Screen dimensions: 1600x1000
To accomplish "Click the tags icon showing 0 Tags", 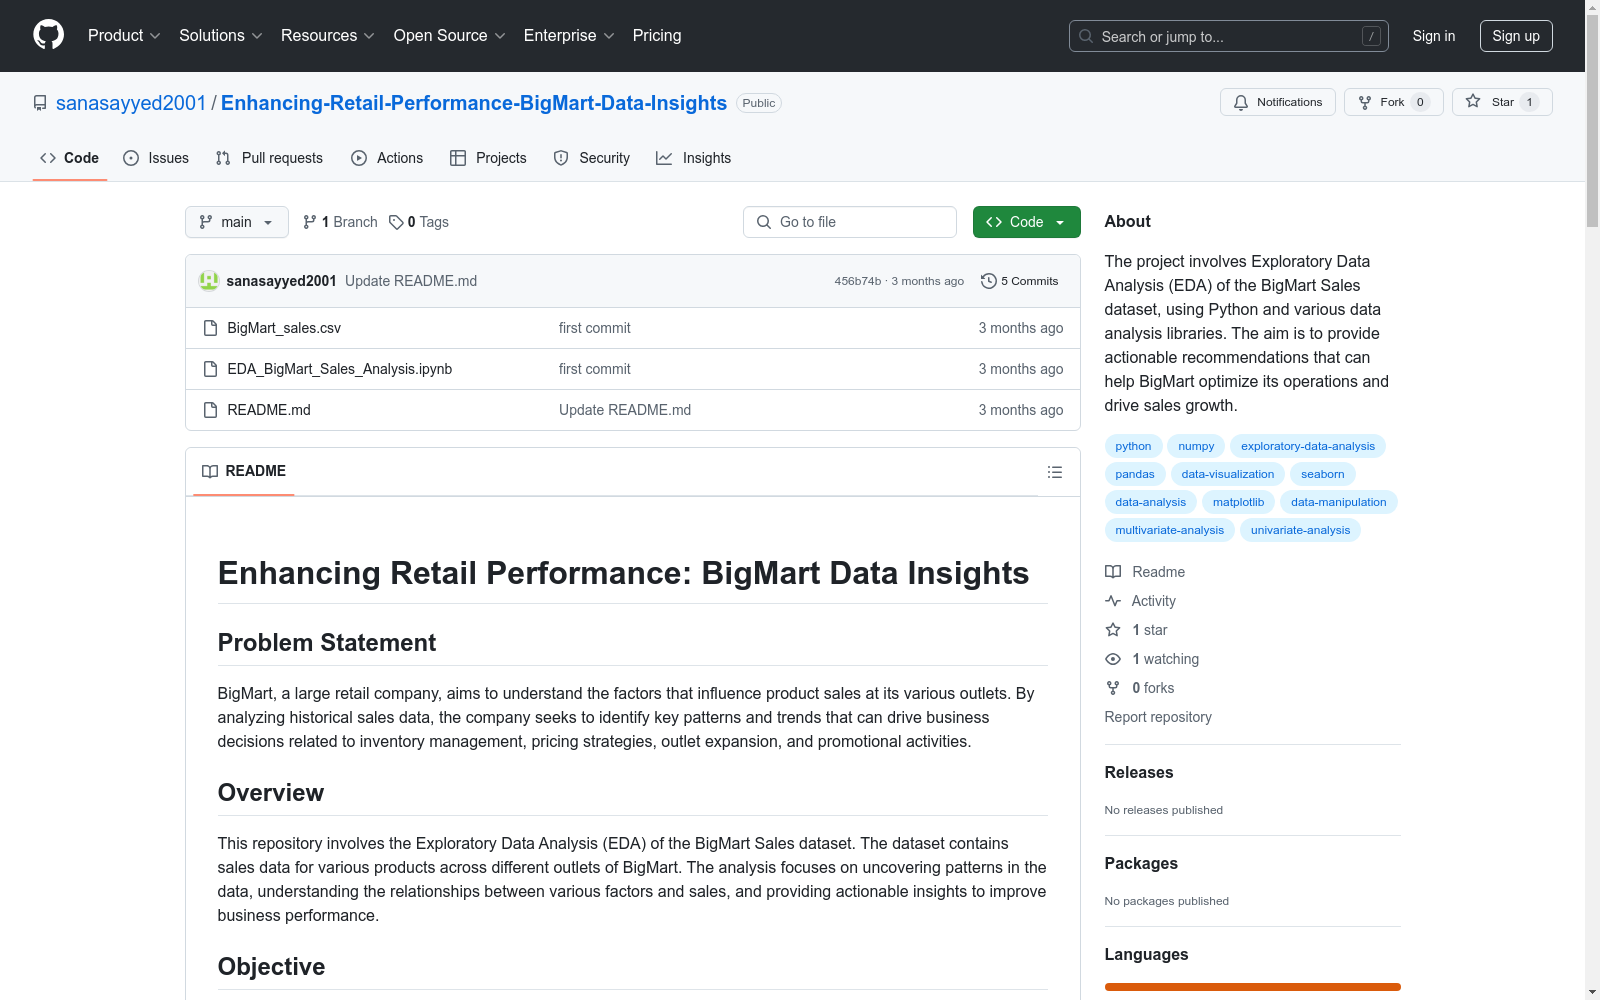I will 397,222.
